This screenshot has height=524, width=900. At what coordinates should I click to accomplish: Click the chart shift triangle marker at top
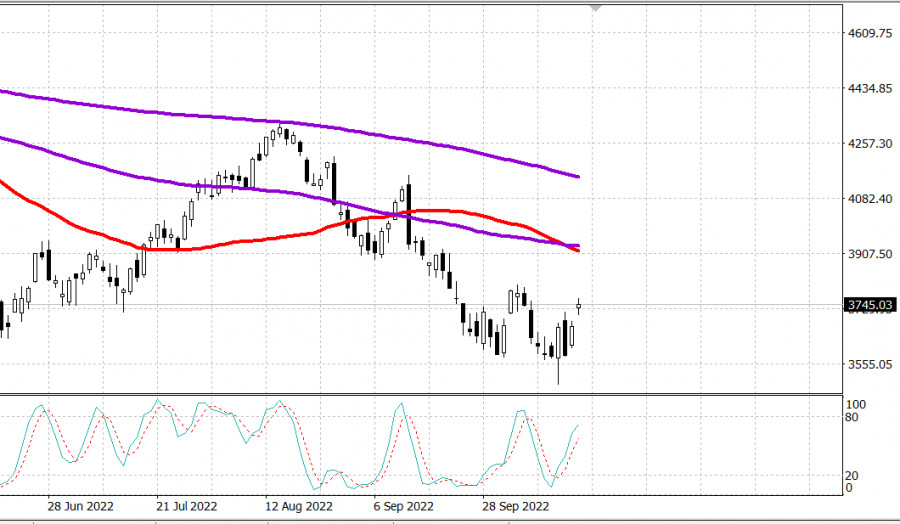[595, 8]
